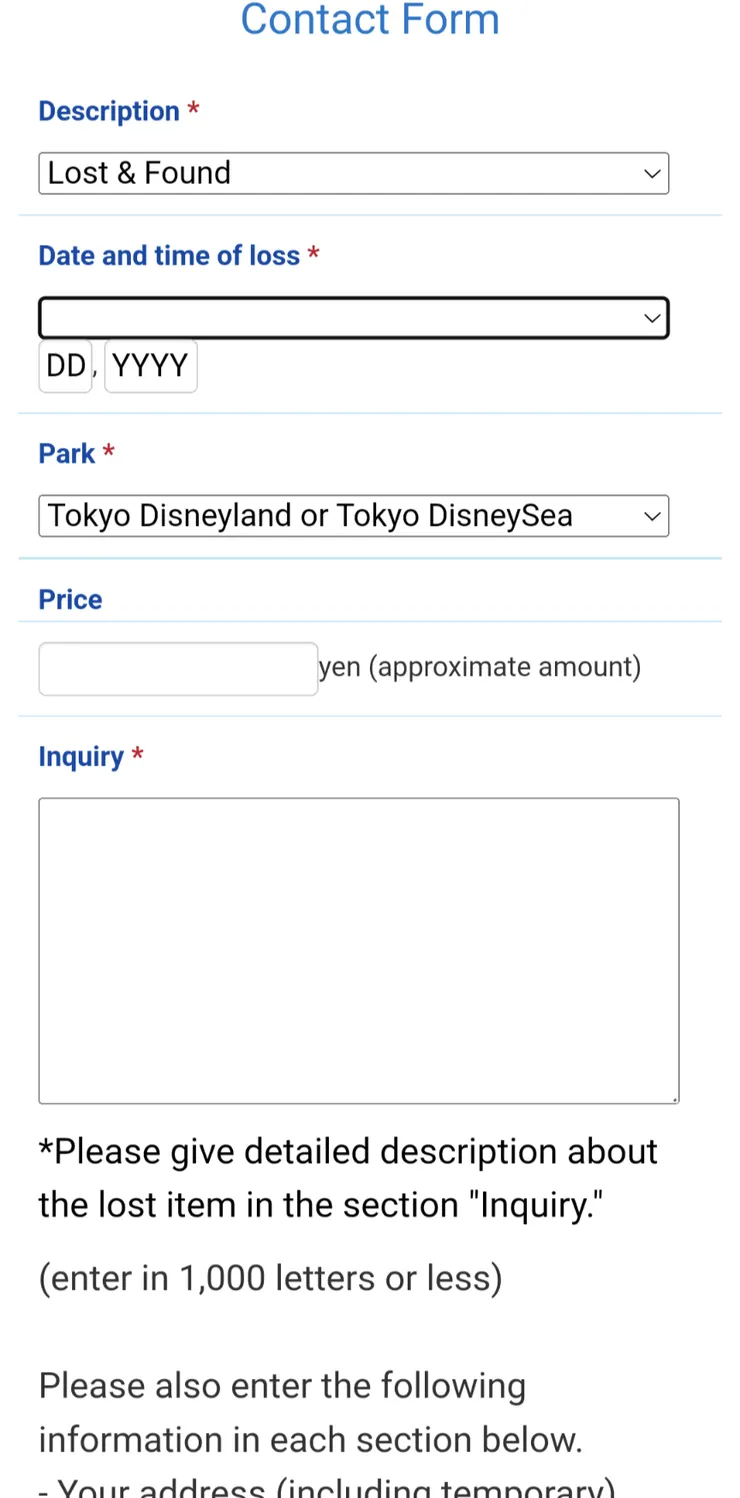This screenshot has height=1498, width=740.
Task: Click the chevron arrow on month selector
Action: point(652,318)
